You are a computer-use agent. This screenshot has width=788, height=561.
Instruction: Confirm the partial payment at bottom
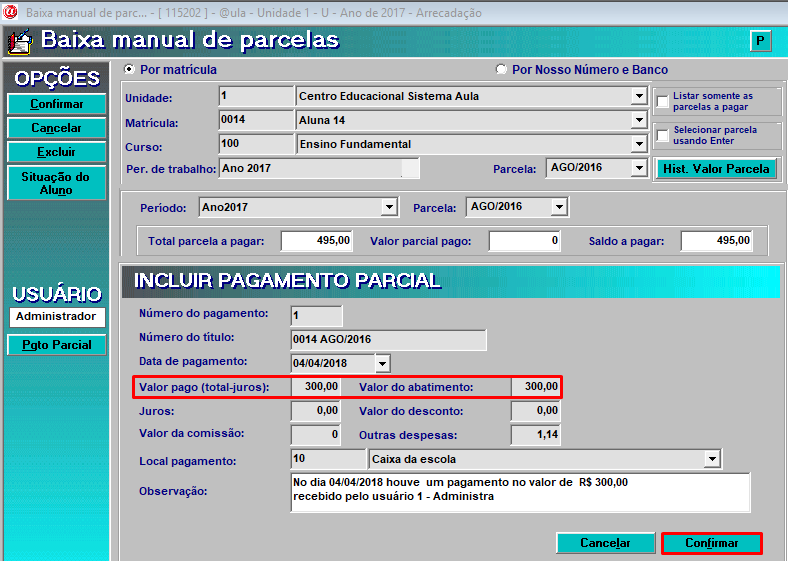tap(712, 543)
